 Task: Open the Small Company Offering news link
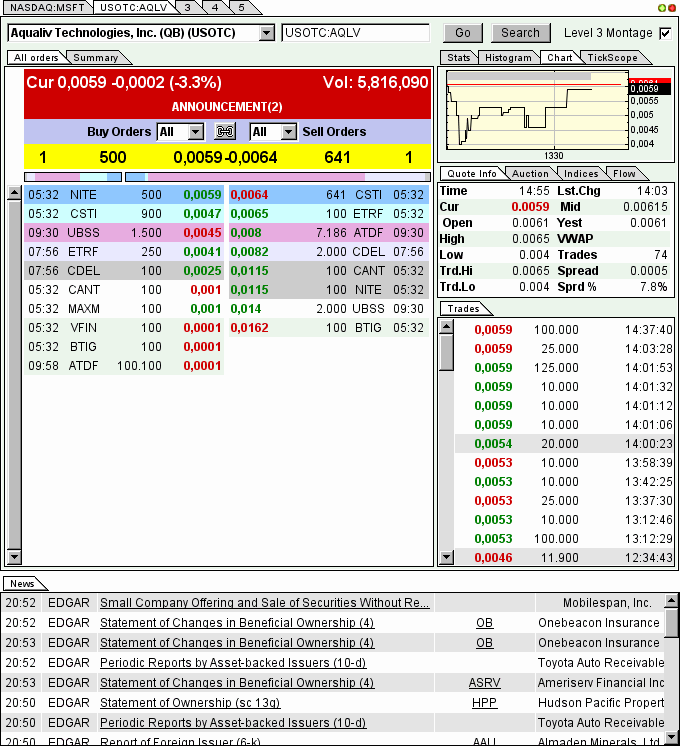pos(264,603)
